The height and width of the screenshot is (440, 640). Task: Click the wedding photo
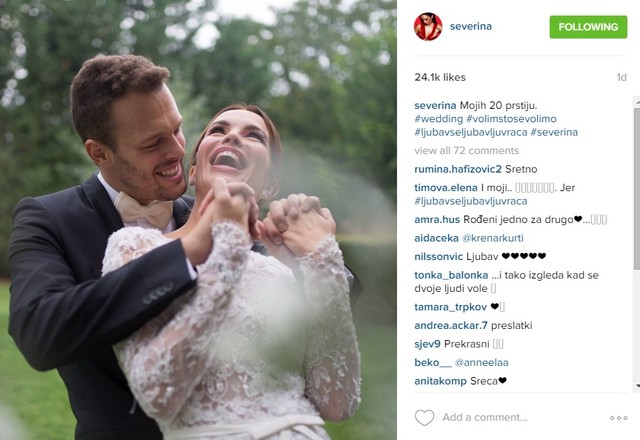[x=198, y=220]
